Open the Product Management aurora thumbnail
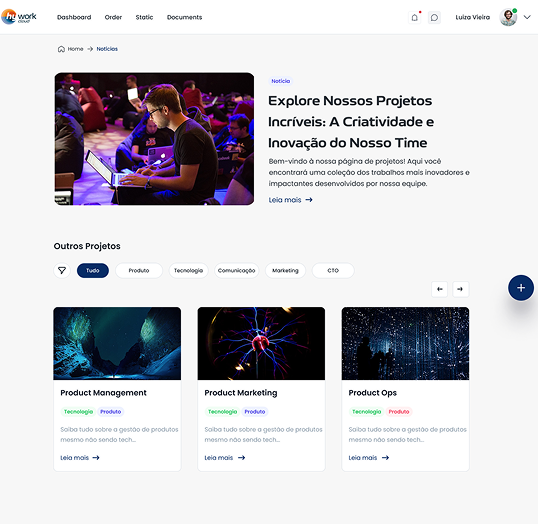This screenshot has width=538, height=524. (x=117, y=343)
